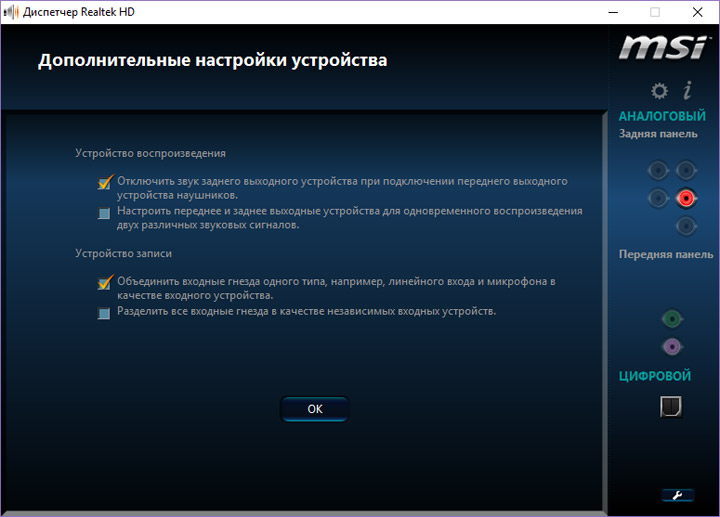Click 'Устройство воспроизведения' section label
This screenshot has width=720, height=517.
coord(150,153)
